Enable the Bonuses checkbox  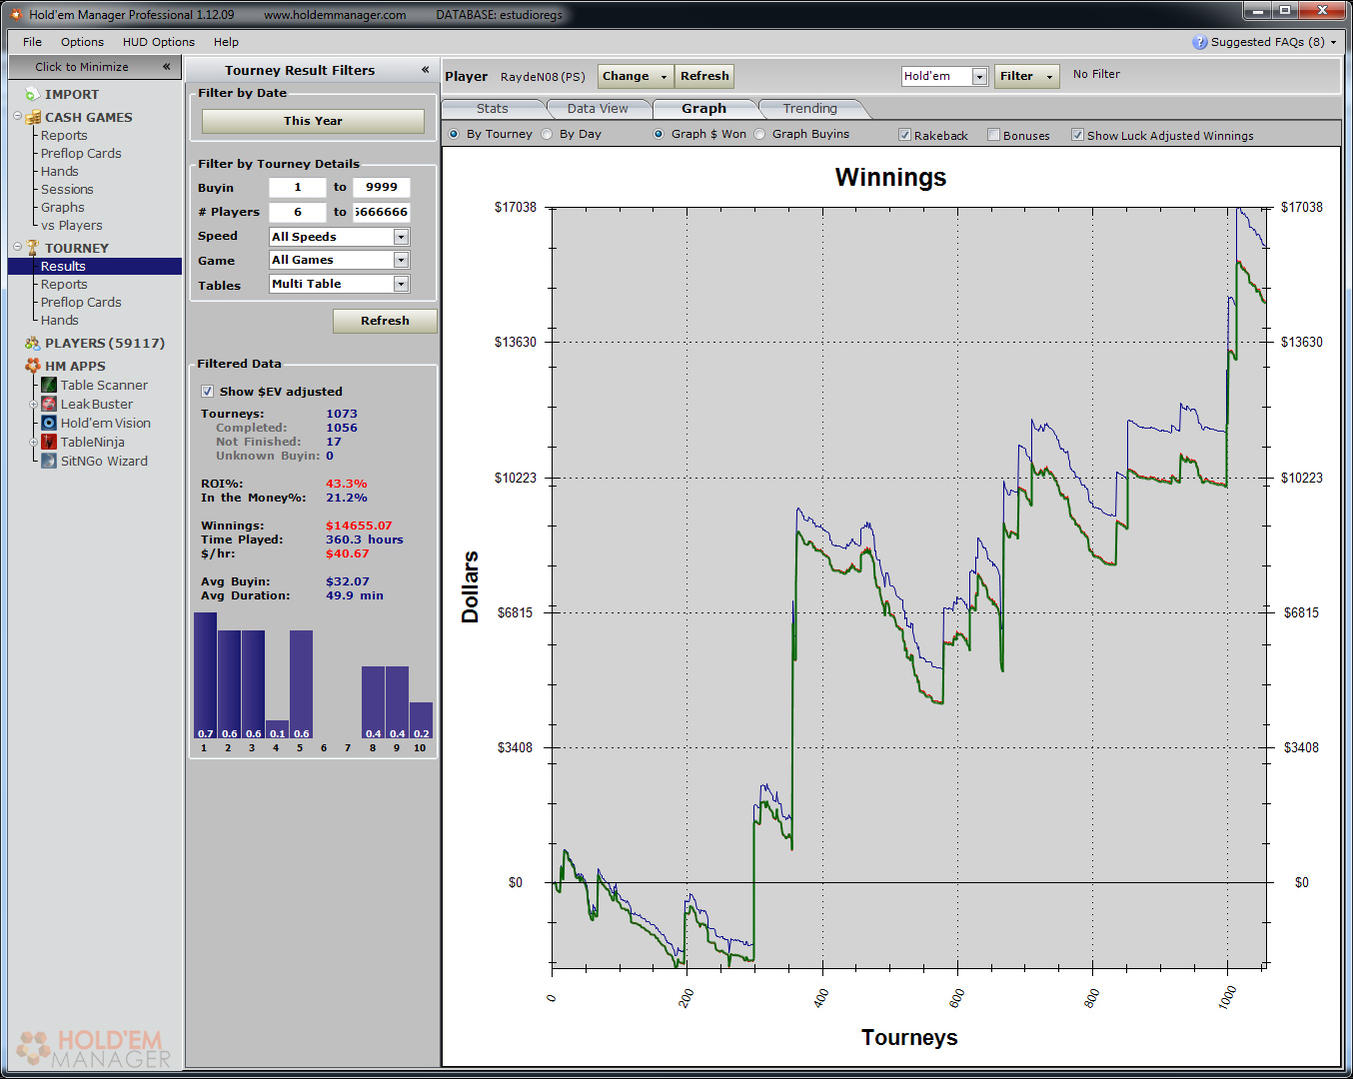coord(994,135)
